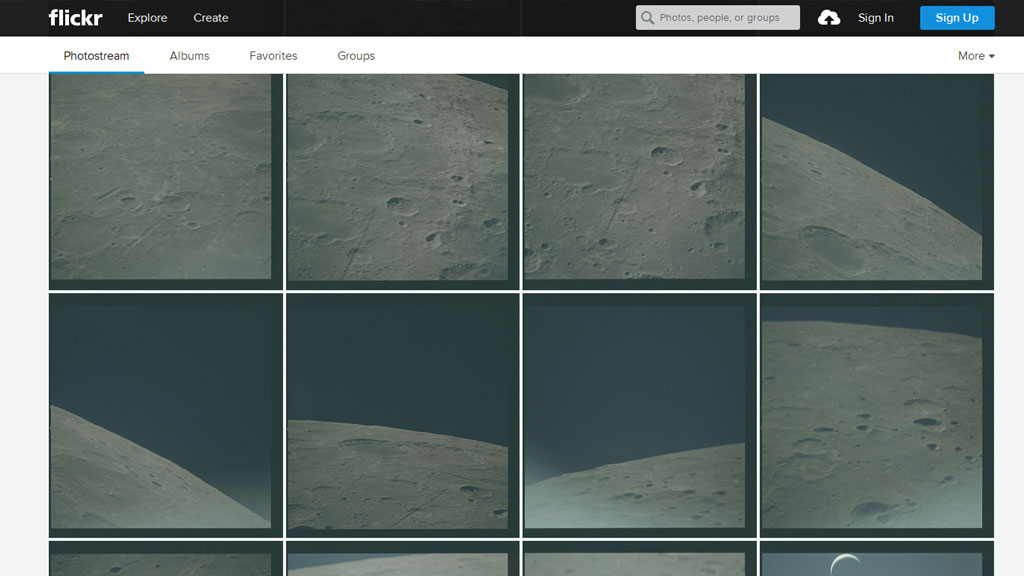1024x576 pixels.
Task: Click the Flickr logo
Action: click(x=75, y=18)
